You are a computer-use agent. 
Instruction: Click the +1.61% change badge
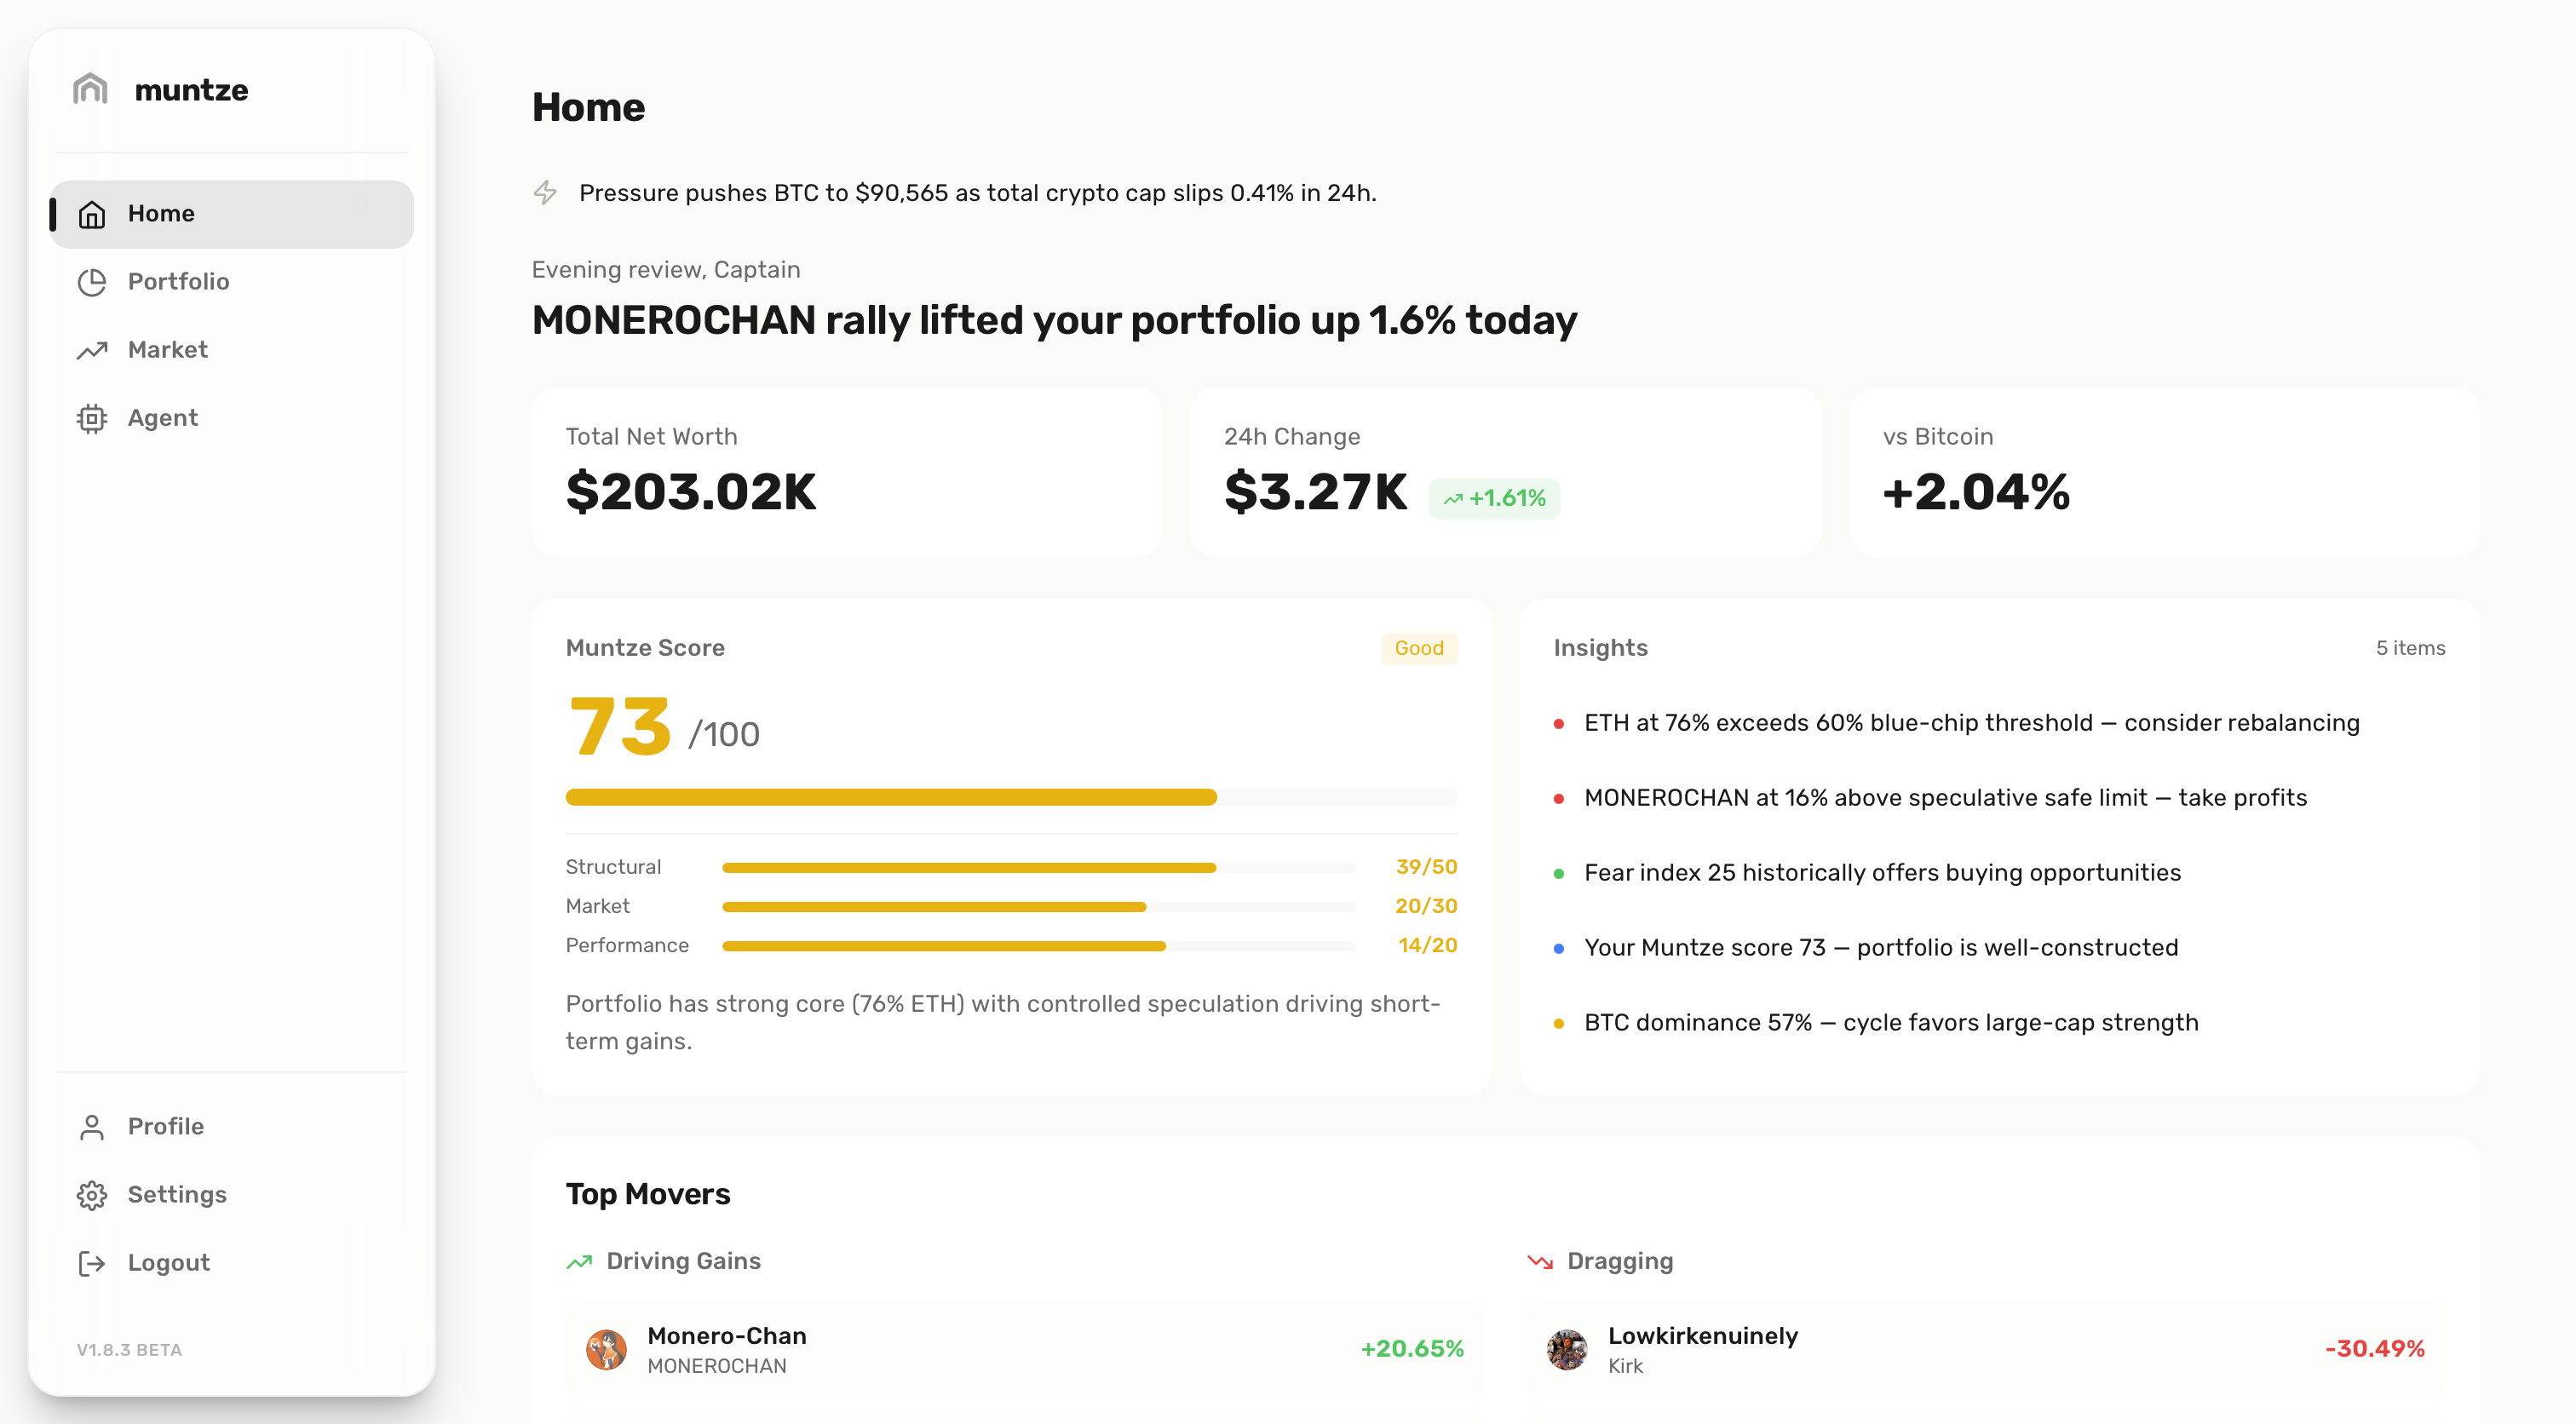tap(1494, 498)
